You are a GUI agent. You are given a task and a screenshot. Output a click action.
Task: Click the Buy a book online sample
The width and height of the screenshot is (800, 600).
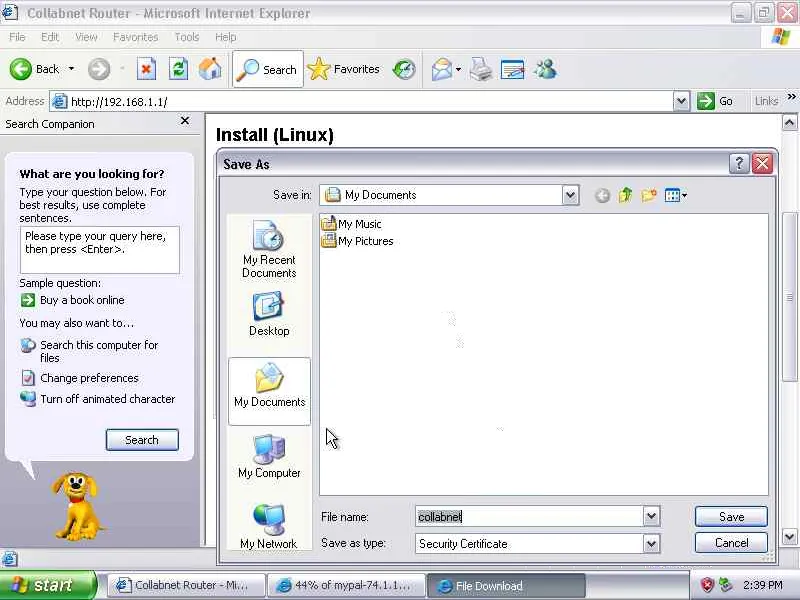click(82, 300)
